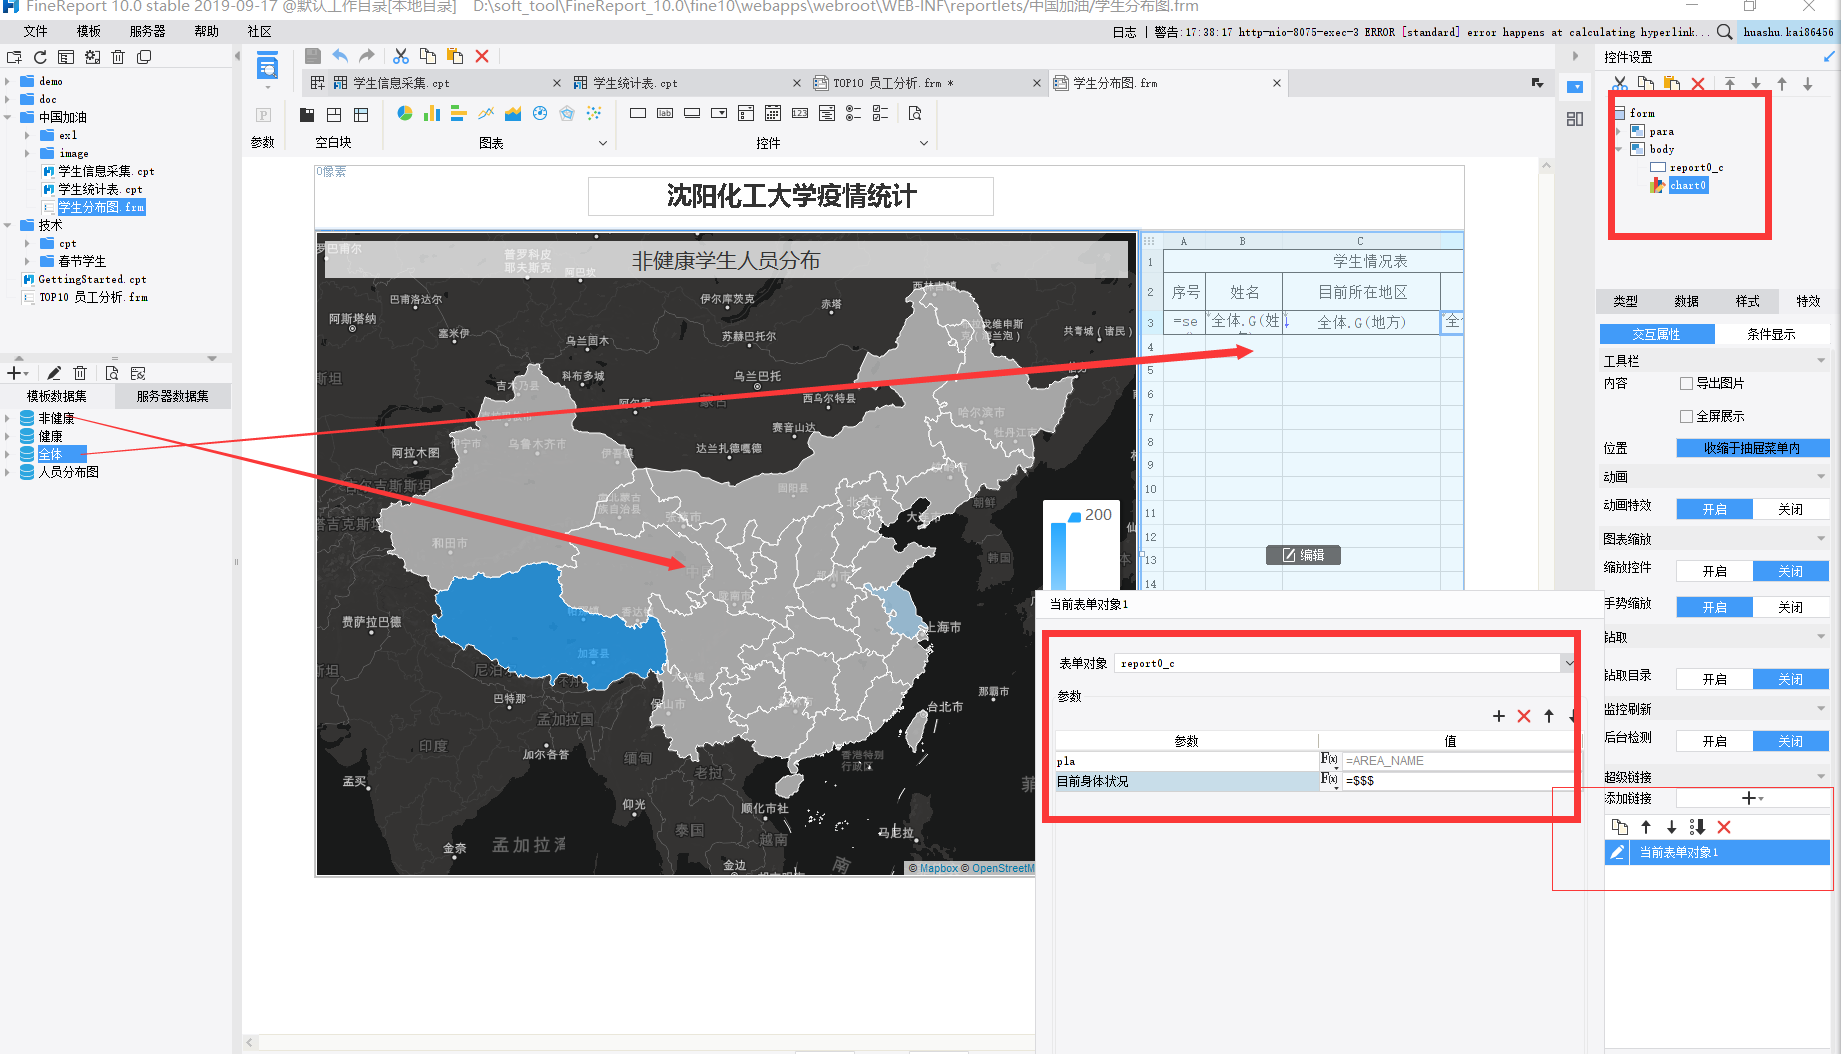Click the save template icon
This screenshot has width=1841, height=1054.
[x=313, y=56]
